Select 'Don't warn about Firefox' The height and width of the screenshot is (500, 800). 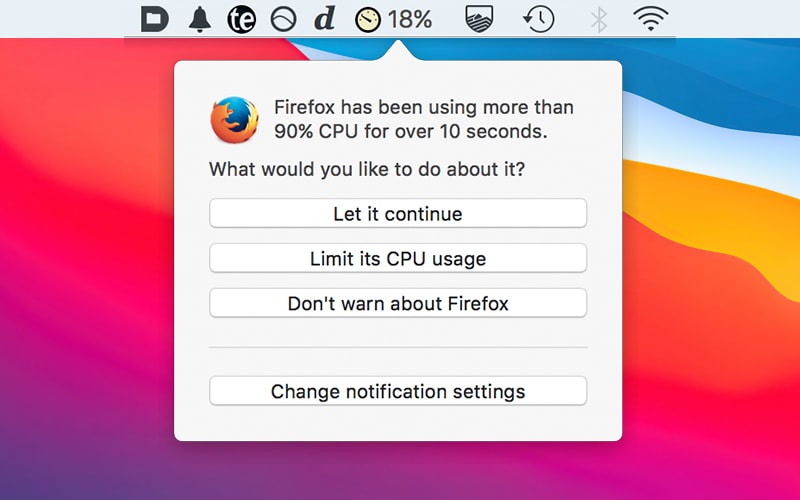(x=398, y=303)
